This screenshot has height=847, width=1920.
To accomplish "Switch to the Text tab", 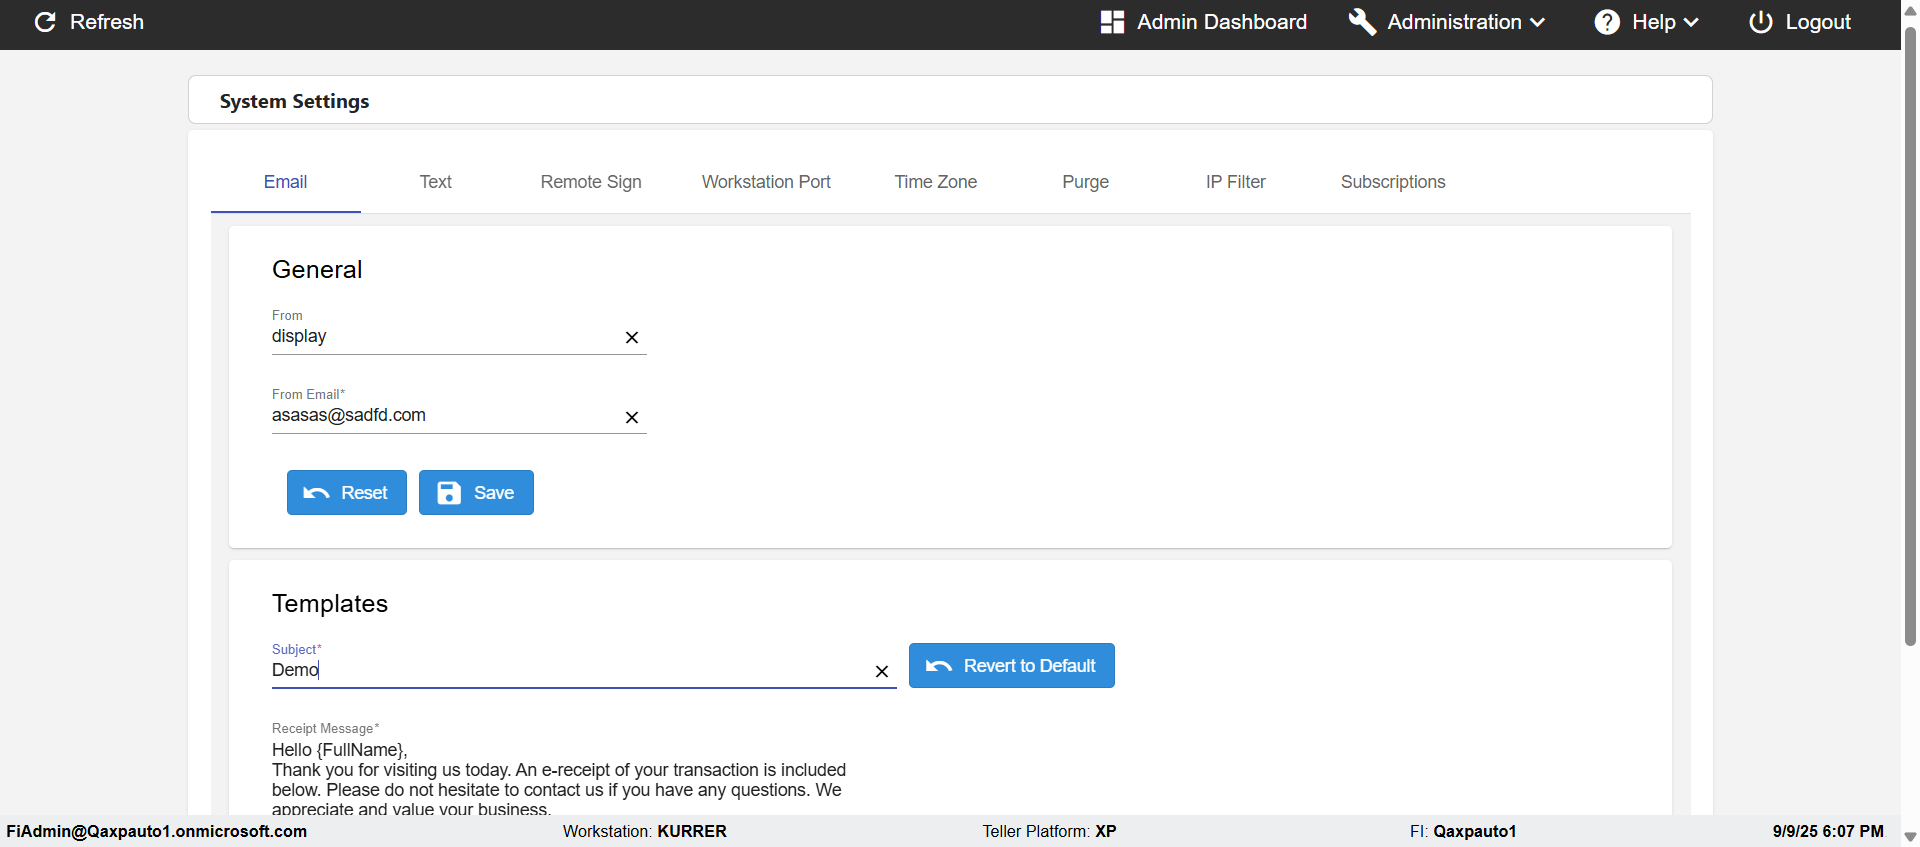I will click(435, 182).
